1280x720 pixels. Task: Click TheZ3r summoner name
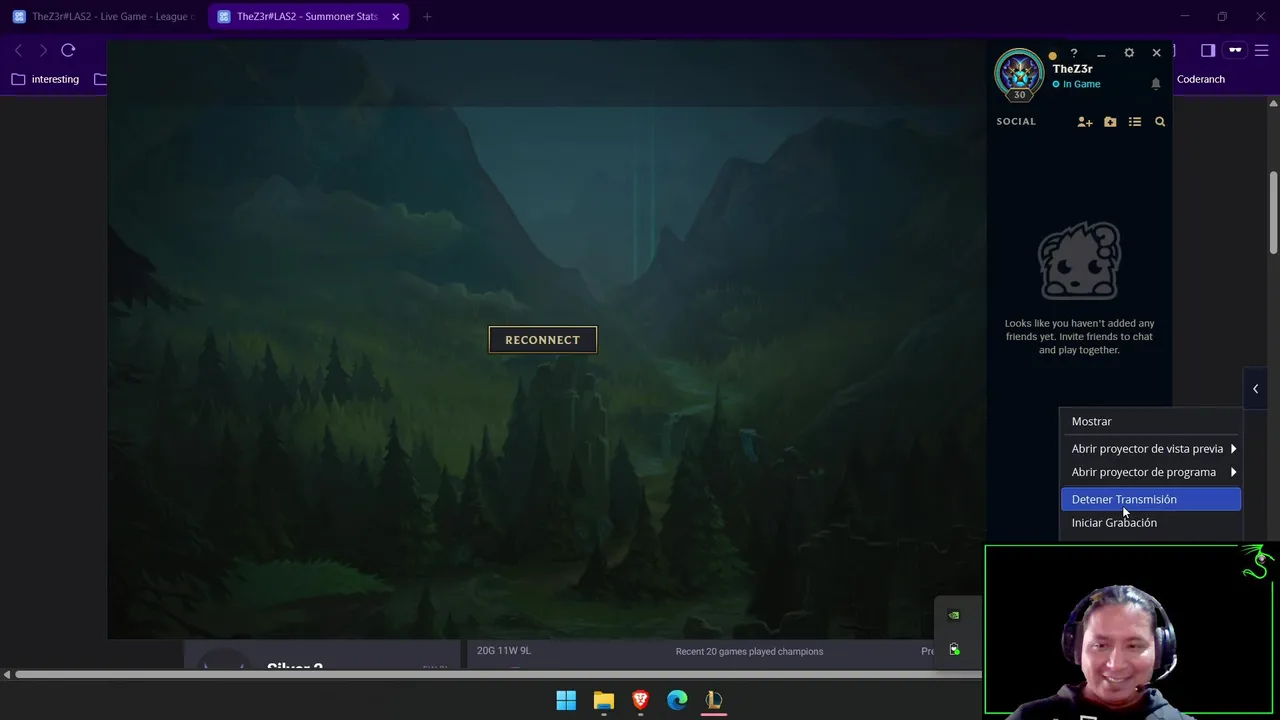[x=1072, y=69]
